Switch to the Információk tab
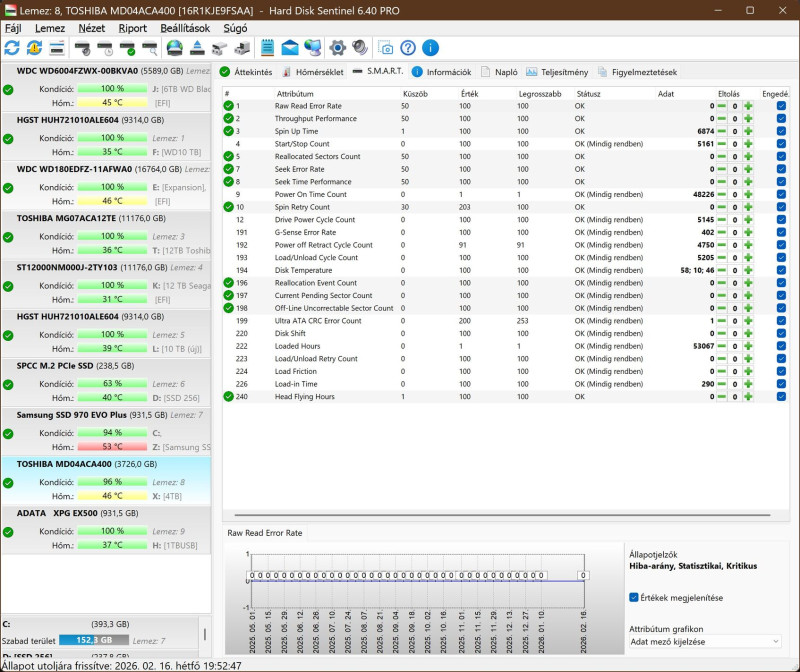This screenshot has width=800, height=672. [x=442, y=72]
